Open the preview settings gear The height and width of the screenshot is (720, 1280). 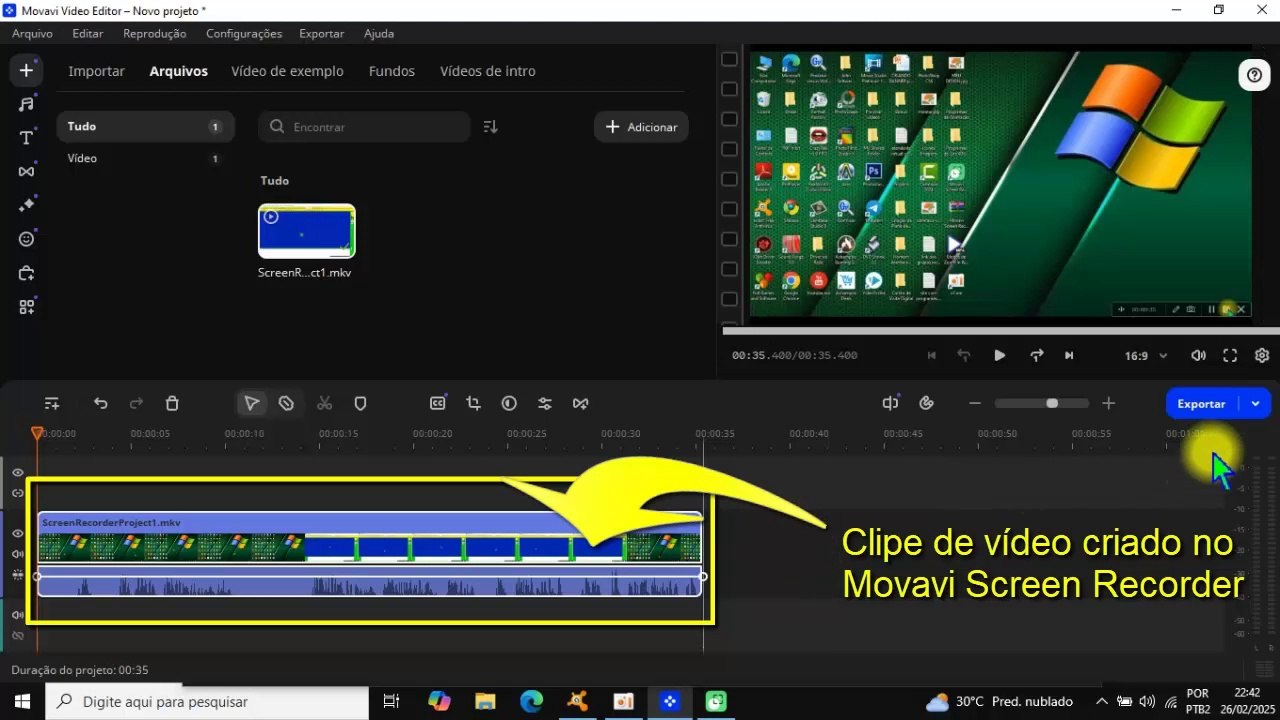(1262, 355)
